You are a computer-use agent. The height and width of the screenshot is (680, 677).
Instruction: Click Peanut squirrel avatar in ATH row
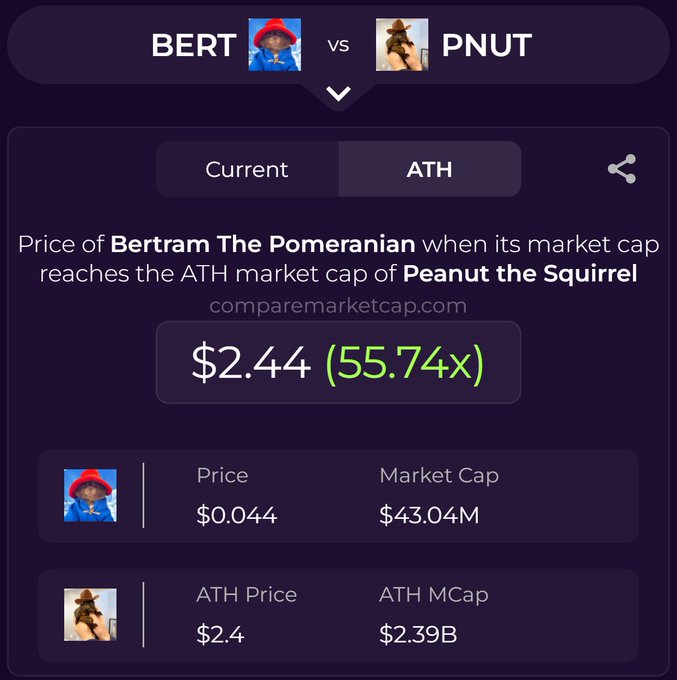90,615
